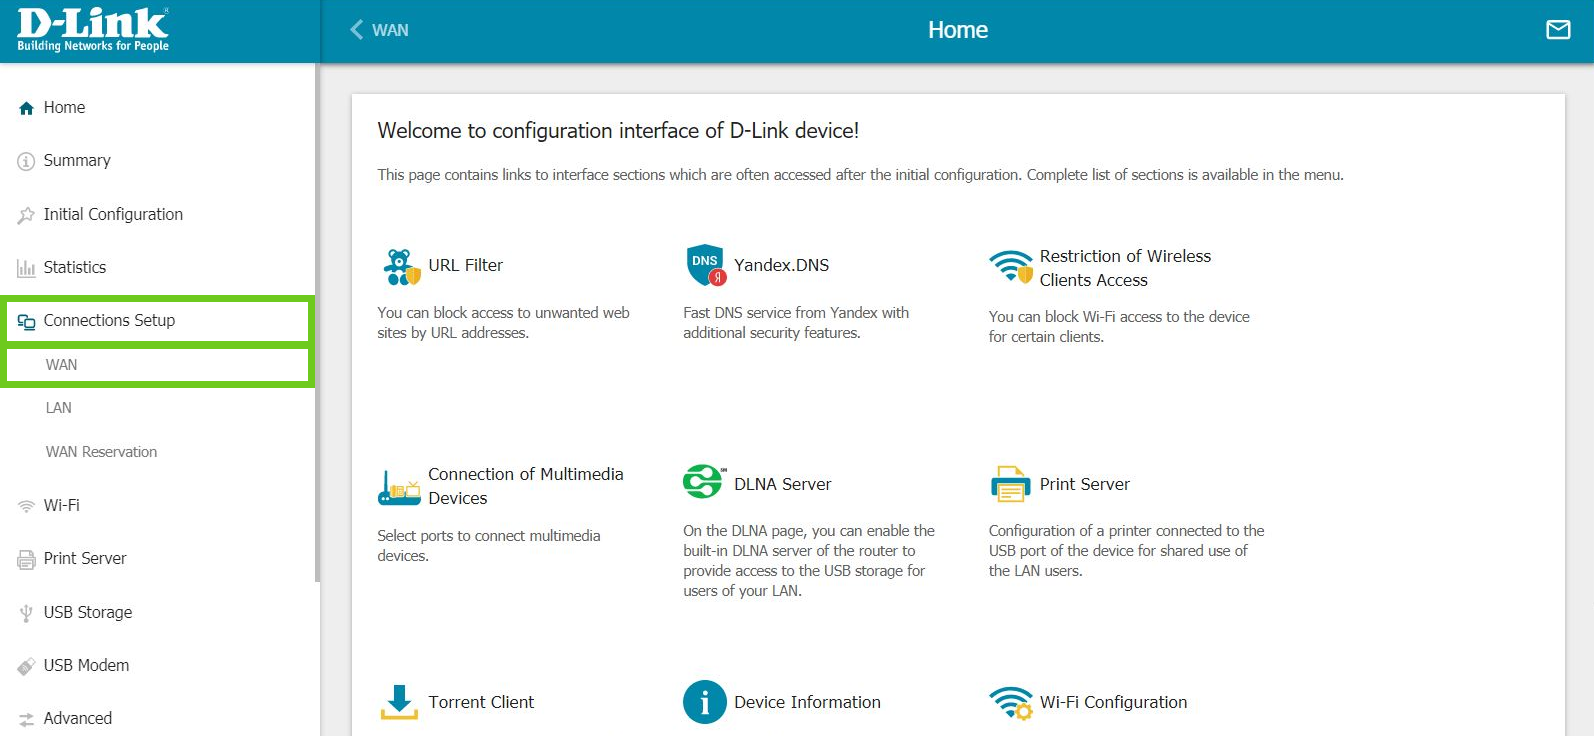The width and height of the screenshot is (1594, 736).
Task: Click the DLNA Server icon
Action: 704,483
